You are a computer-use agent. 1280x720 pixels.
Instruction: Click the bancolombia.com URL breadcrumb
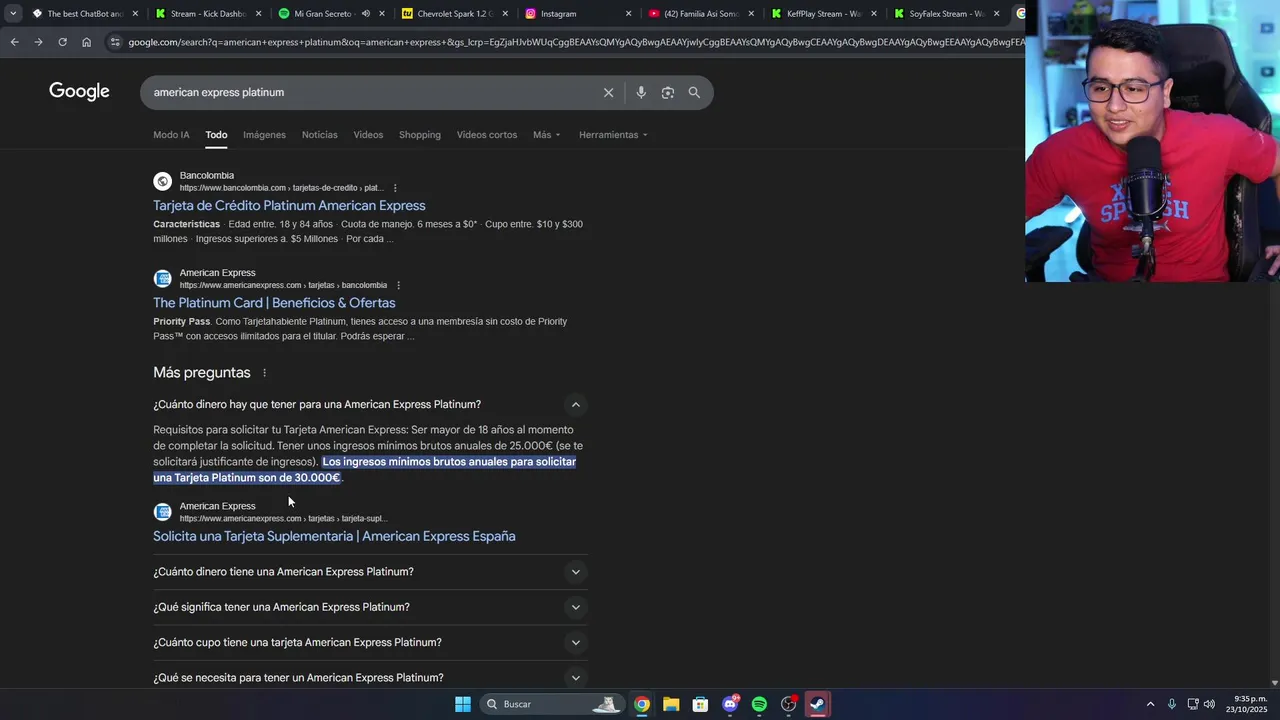281,188
